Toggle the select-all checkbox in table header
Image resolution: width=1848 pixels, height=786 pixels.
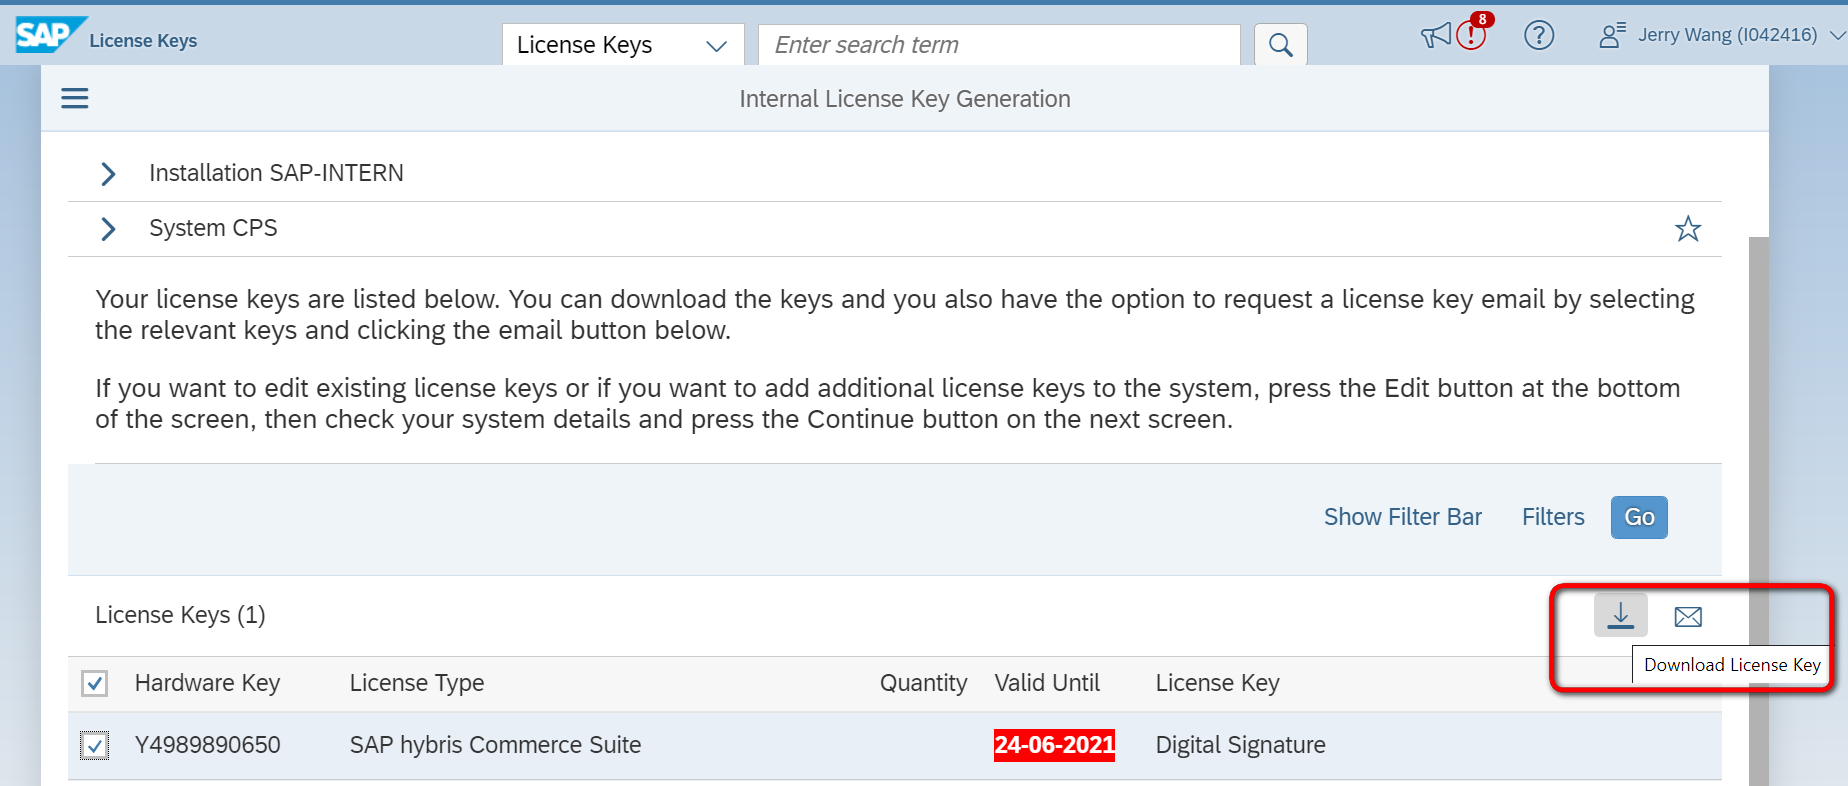[x=95, y=683]
